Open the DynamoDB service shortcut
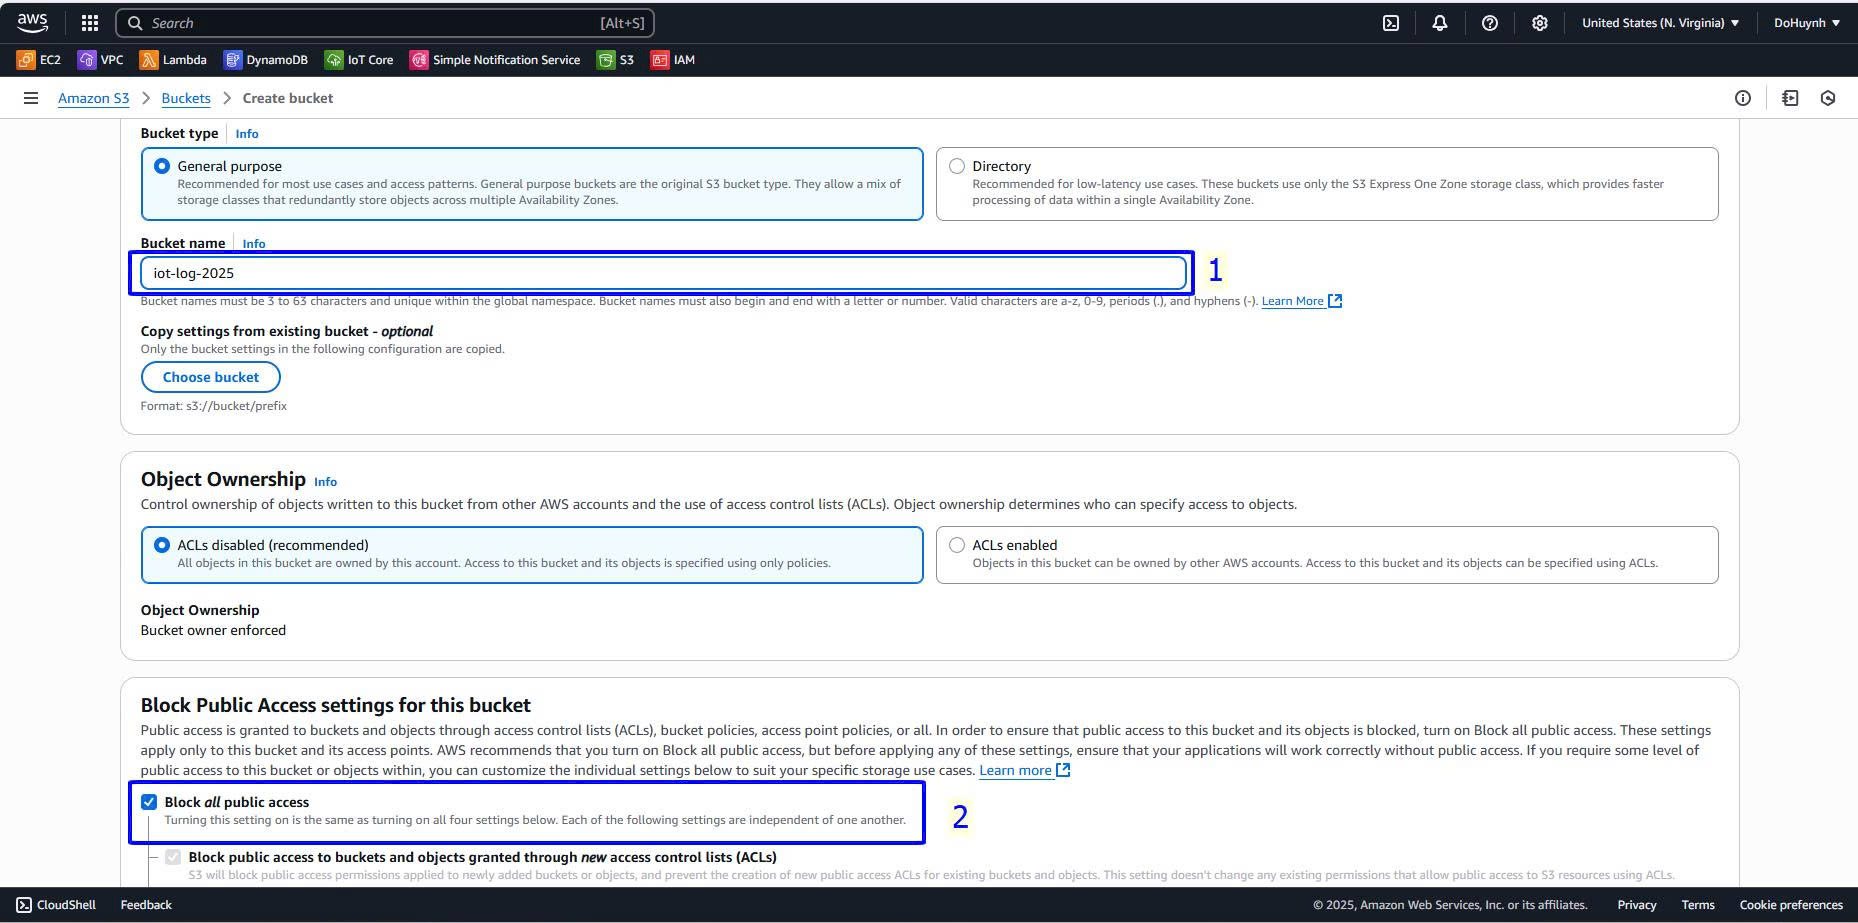Image resolution: width=1858 pixels, height=923 pixels. click(266, 60)
